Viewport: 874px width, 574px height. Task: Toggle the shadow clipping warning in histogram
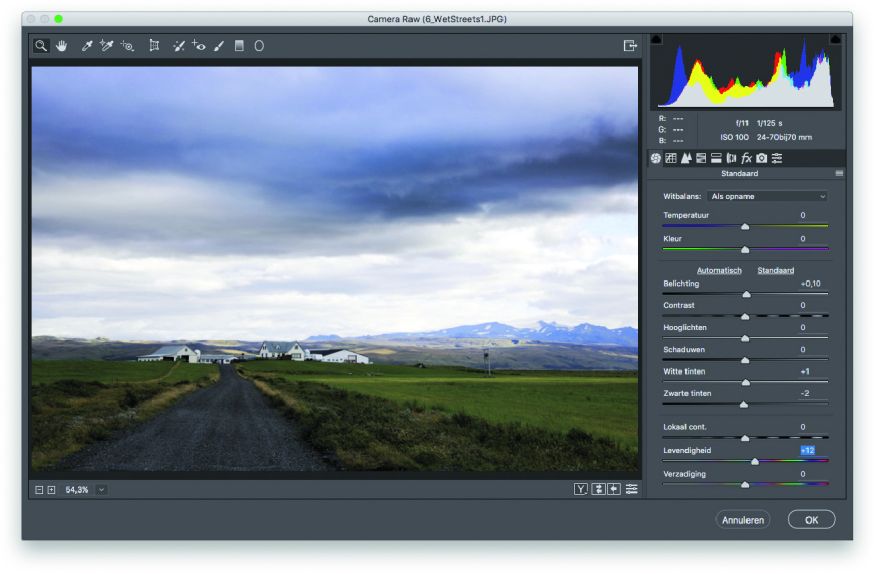pos(657,39)
